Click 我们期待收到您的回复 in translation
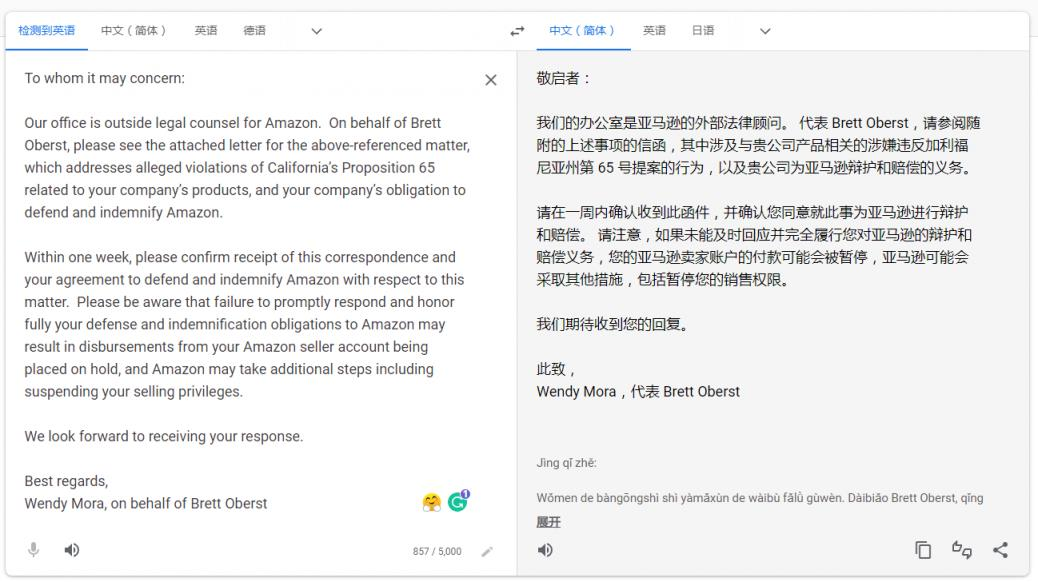The width and height of the screenshot is (1038, 582). (613, 324)
